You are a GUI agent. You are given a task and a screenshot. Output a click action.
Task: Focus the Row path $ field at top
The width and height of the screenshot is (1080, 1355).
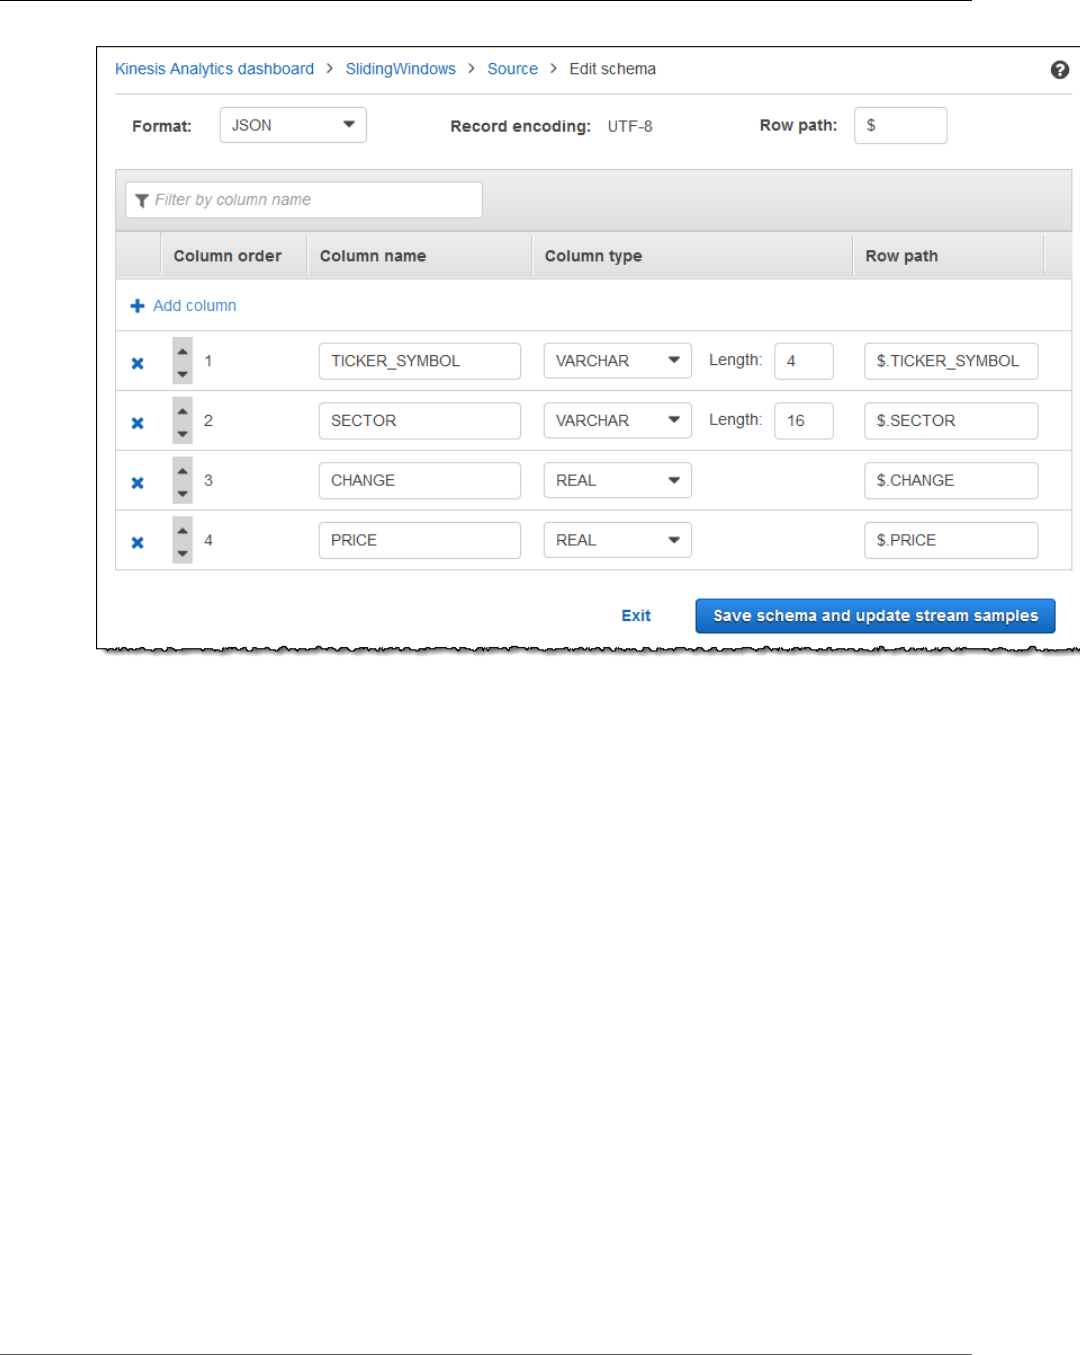point(900,125)
